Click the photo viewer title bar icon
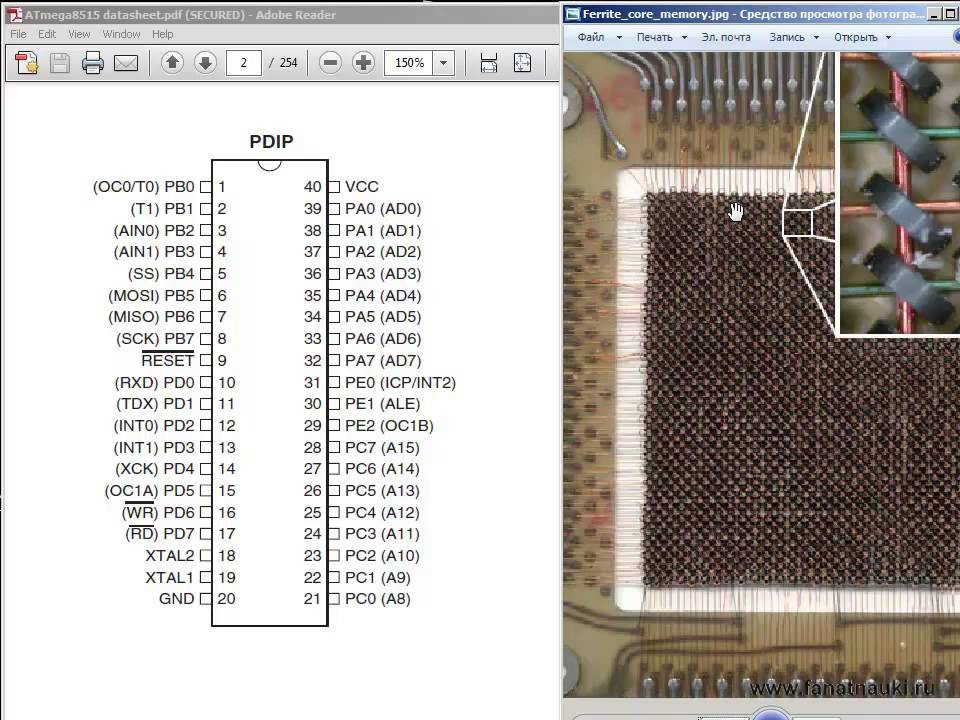 [x=572, y=14]
